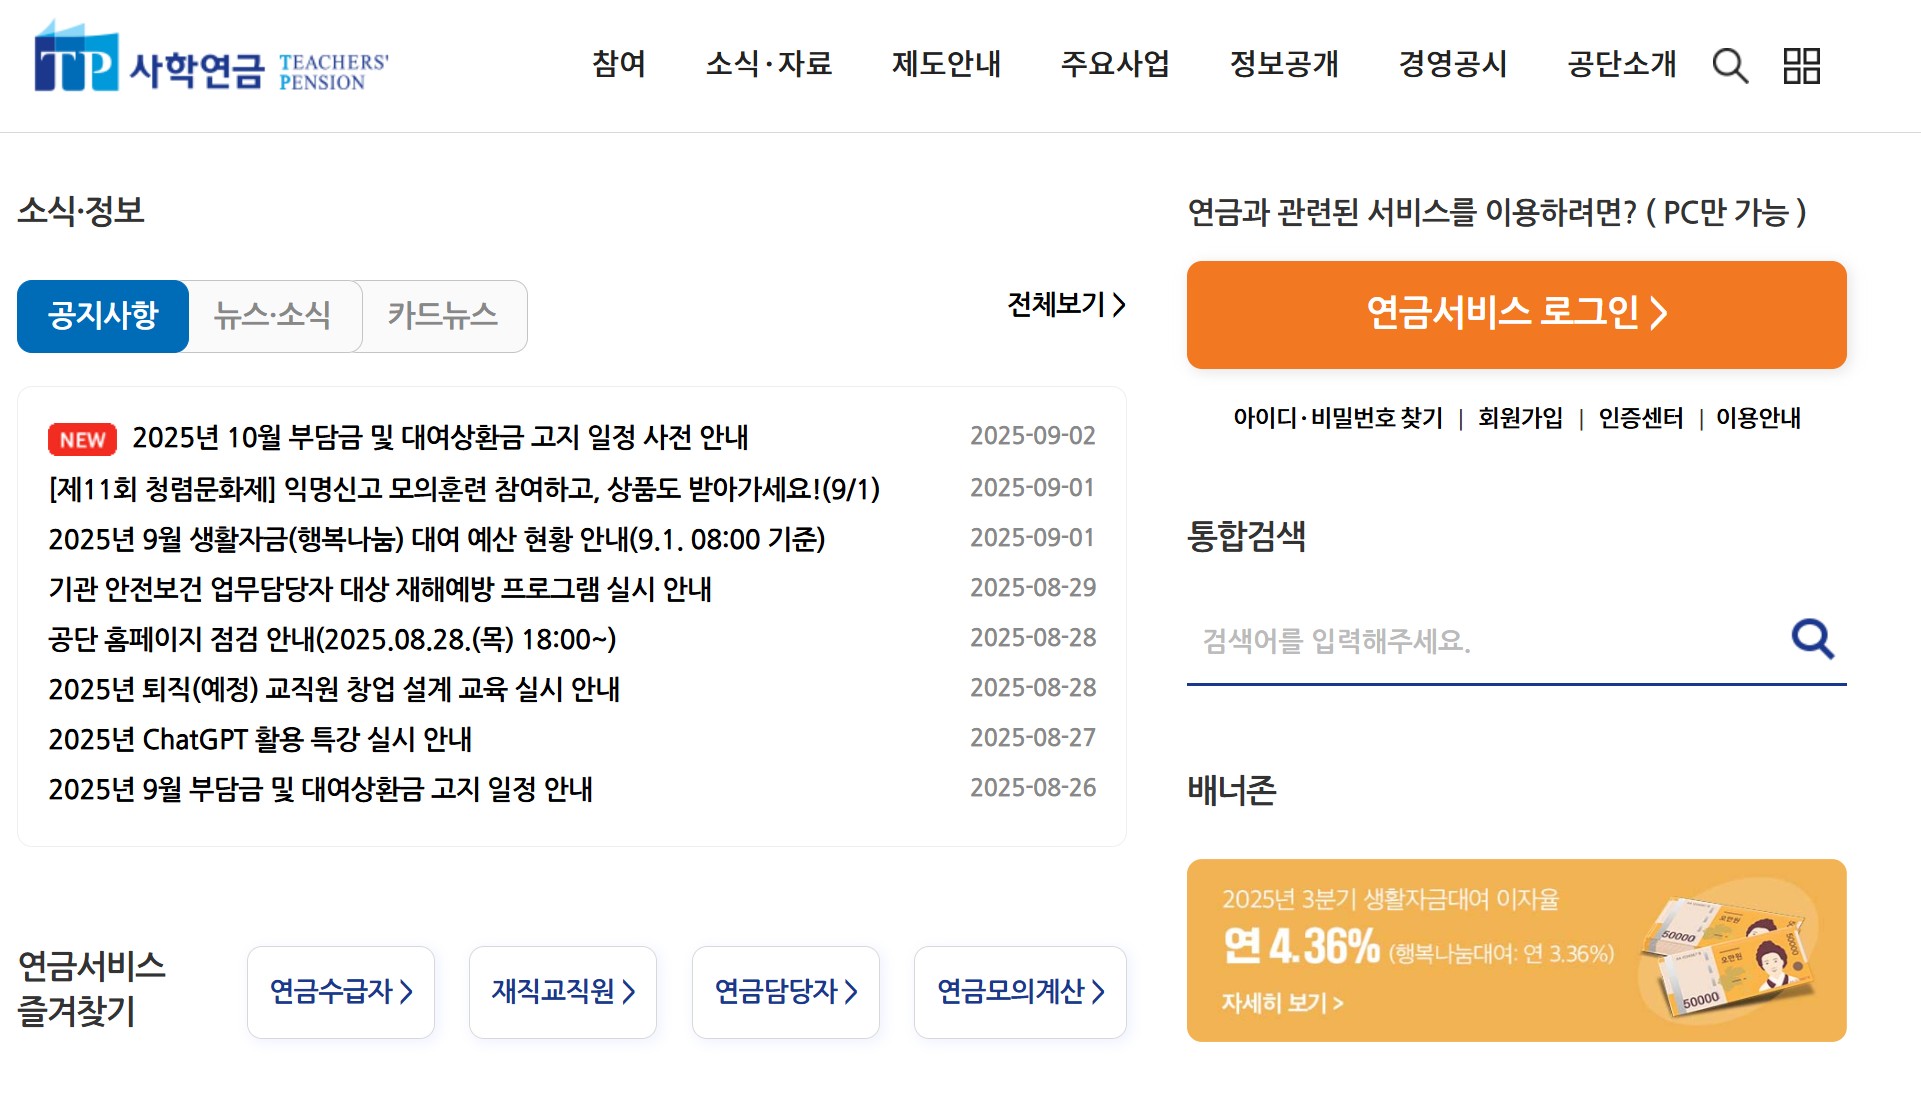Click the red NEW badge notice
This screenshot has width=1921, height=1108.
point(82,439)
